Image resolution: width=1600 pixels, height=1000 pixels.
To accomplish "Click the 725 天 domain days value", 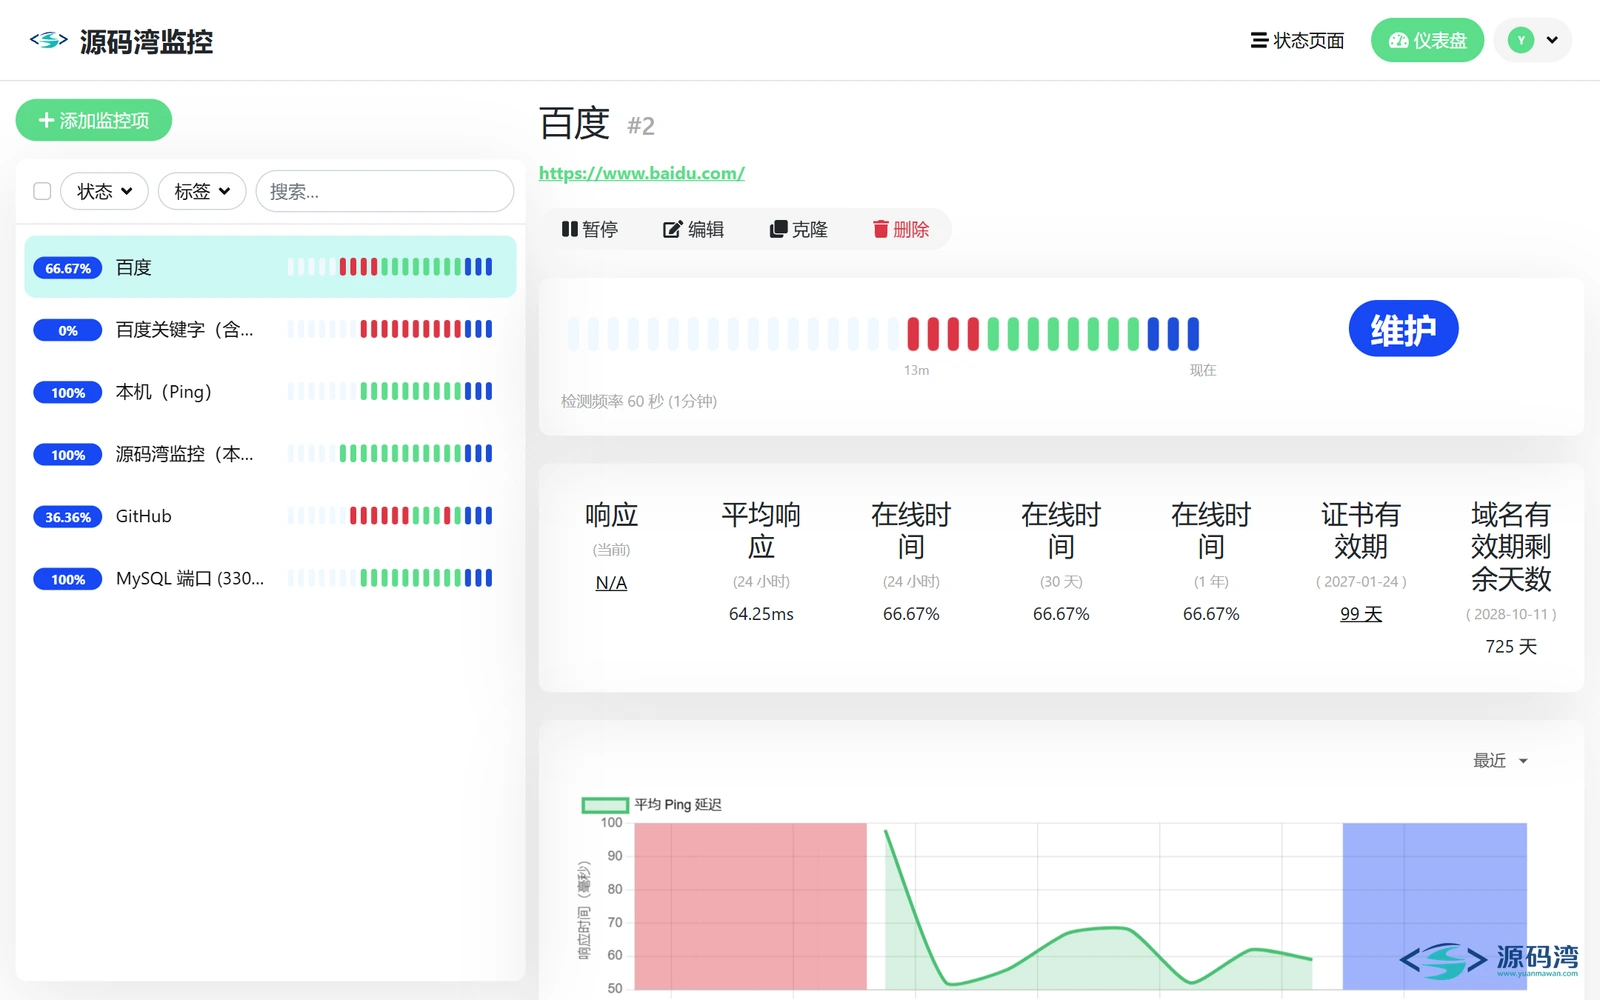I will coord(1511,647).
